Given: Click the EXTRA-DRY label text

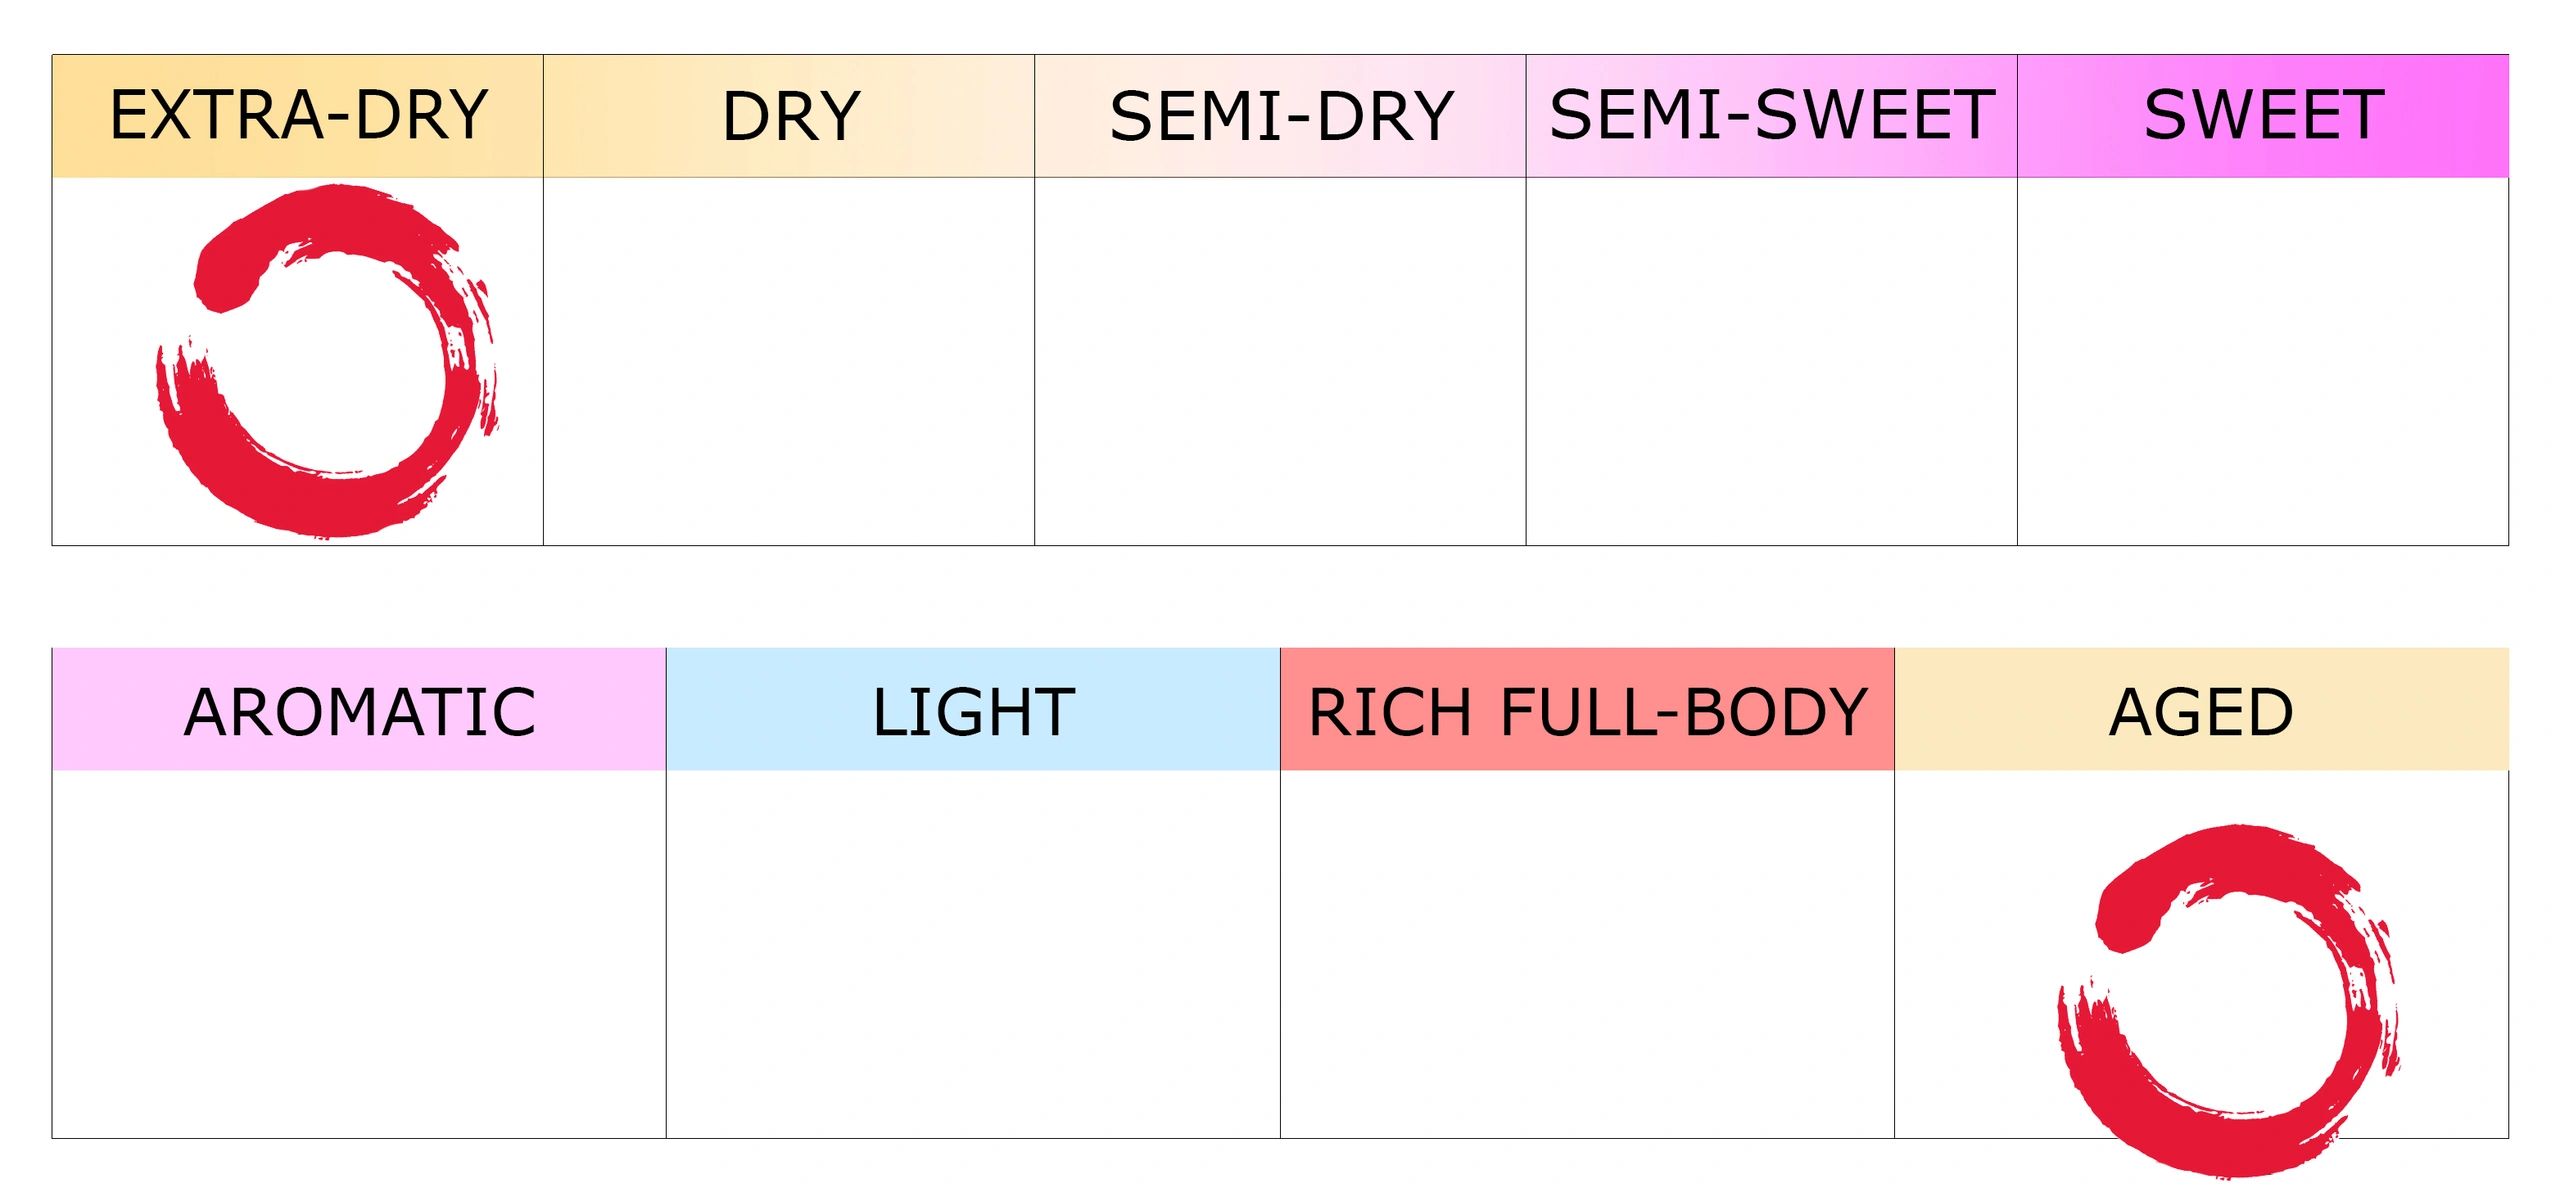Looking at the screenshot, I should click(298, 115).
